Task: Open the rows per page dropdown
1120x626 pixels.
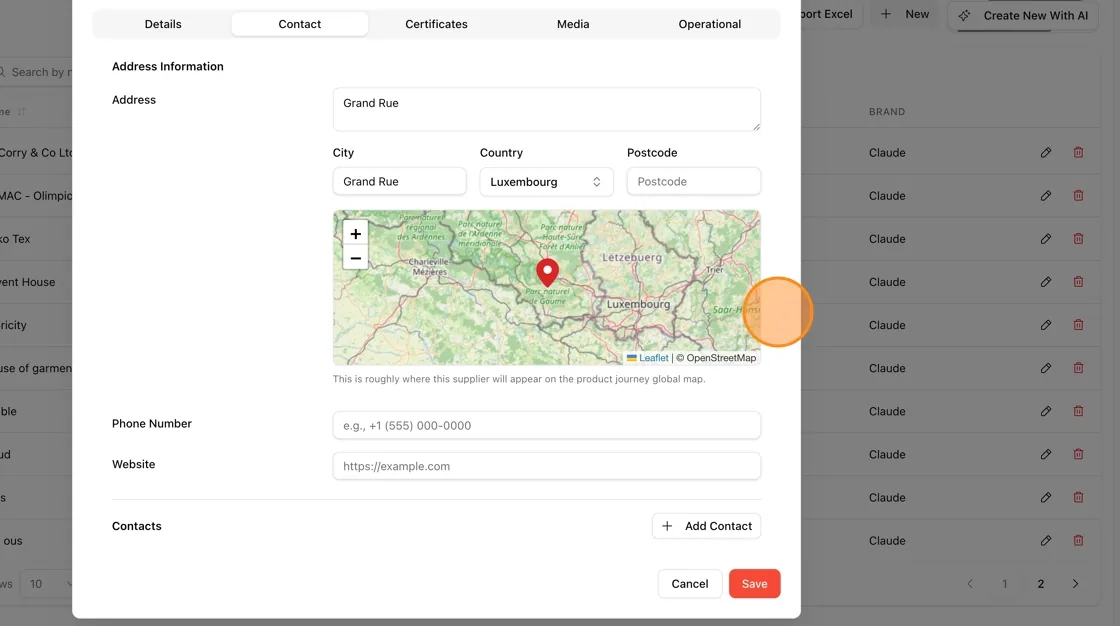Action: (x=46, y=584)
